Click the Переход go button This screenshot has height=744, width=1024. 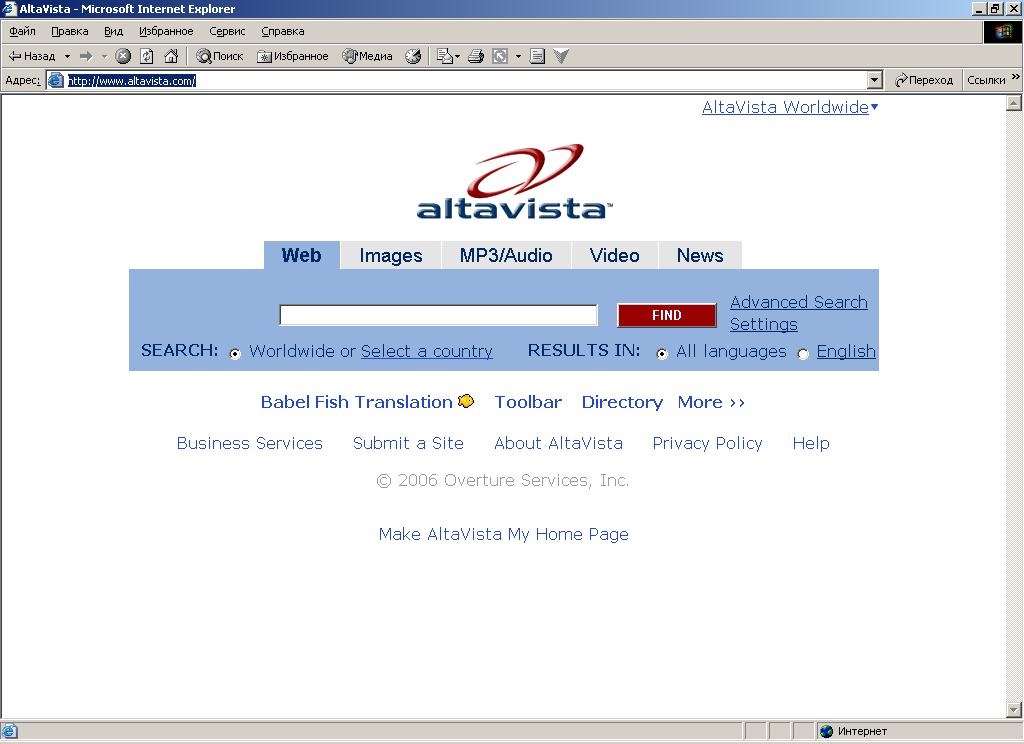pos(924,80)
